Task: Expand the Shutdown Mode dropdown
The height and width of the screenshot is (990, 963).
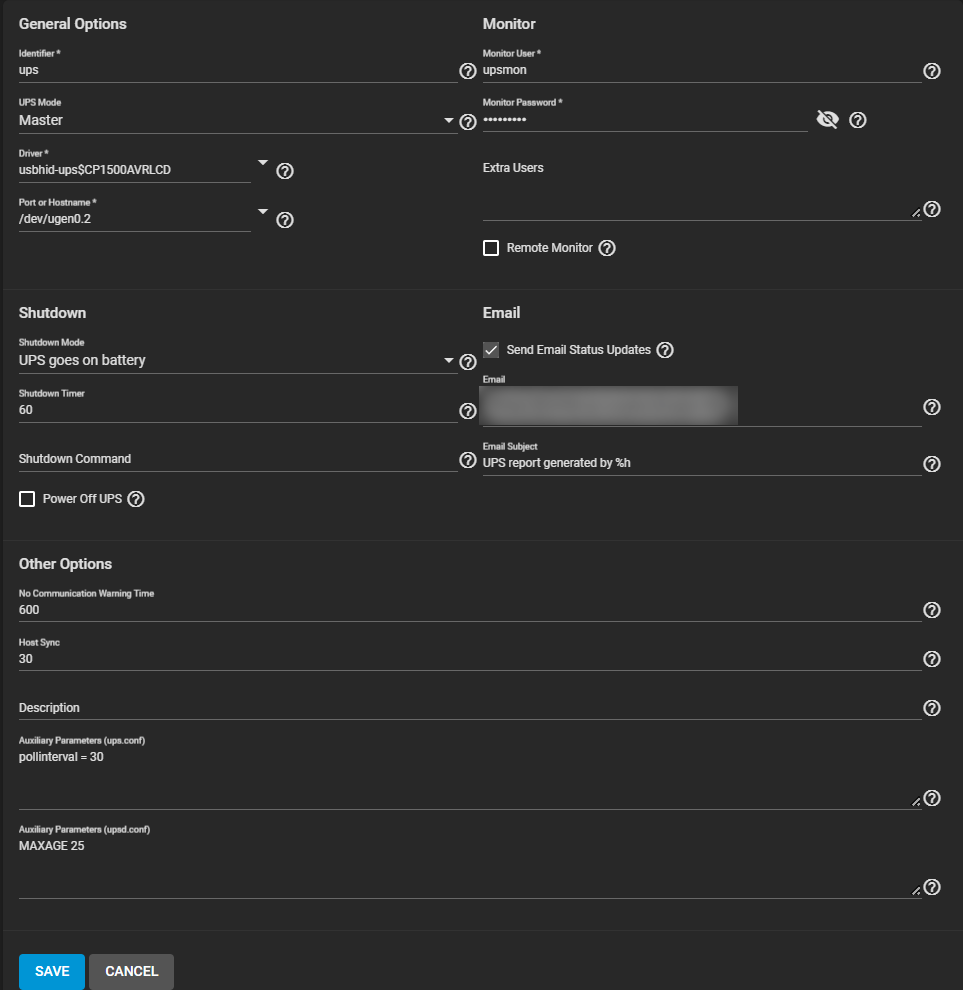Action: [x=450, y=361]
